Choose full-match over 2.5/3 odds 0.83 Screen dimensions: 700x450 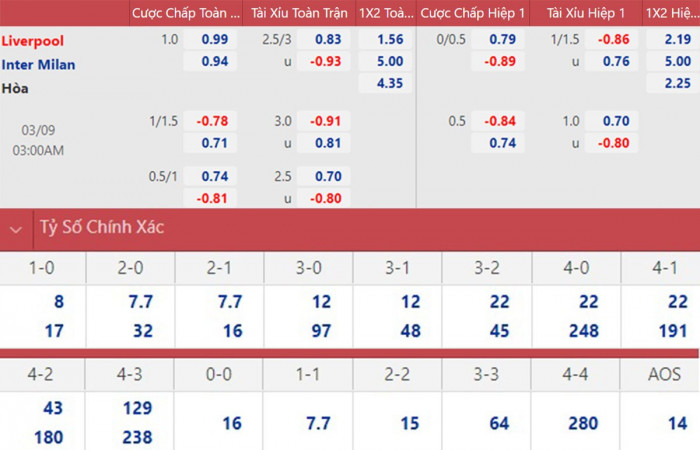click(326, 40)
